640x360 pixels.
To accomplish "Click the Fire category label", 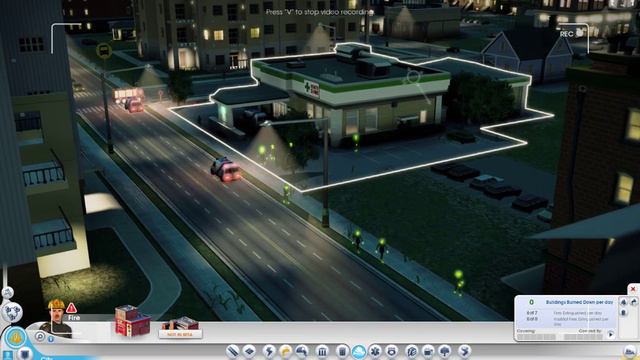I will 74,318.
